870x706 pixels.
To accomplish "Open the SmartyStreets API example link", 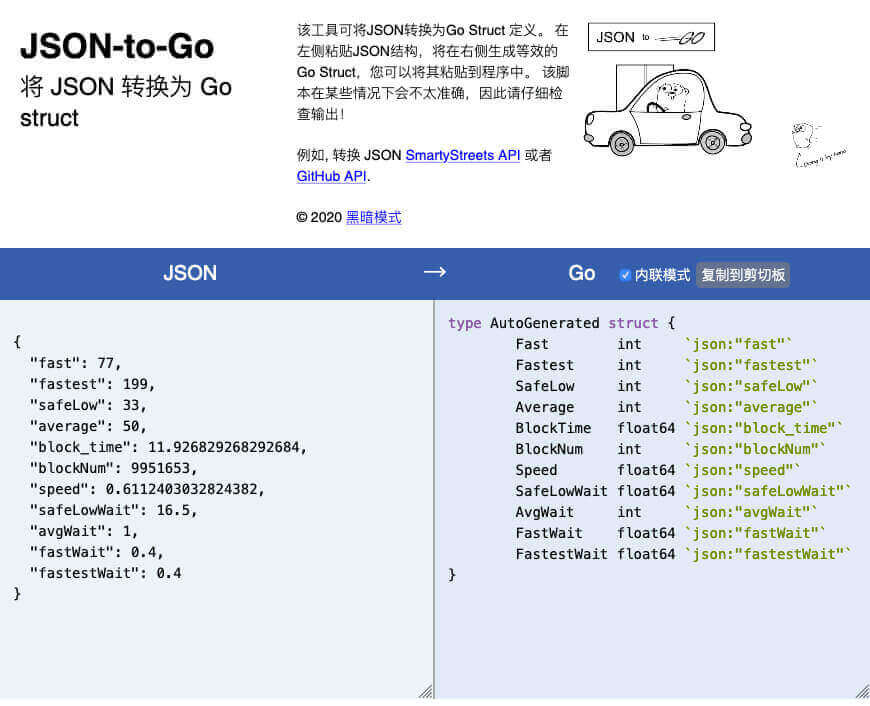I will pos(462,155).
